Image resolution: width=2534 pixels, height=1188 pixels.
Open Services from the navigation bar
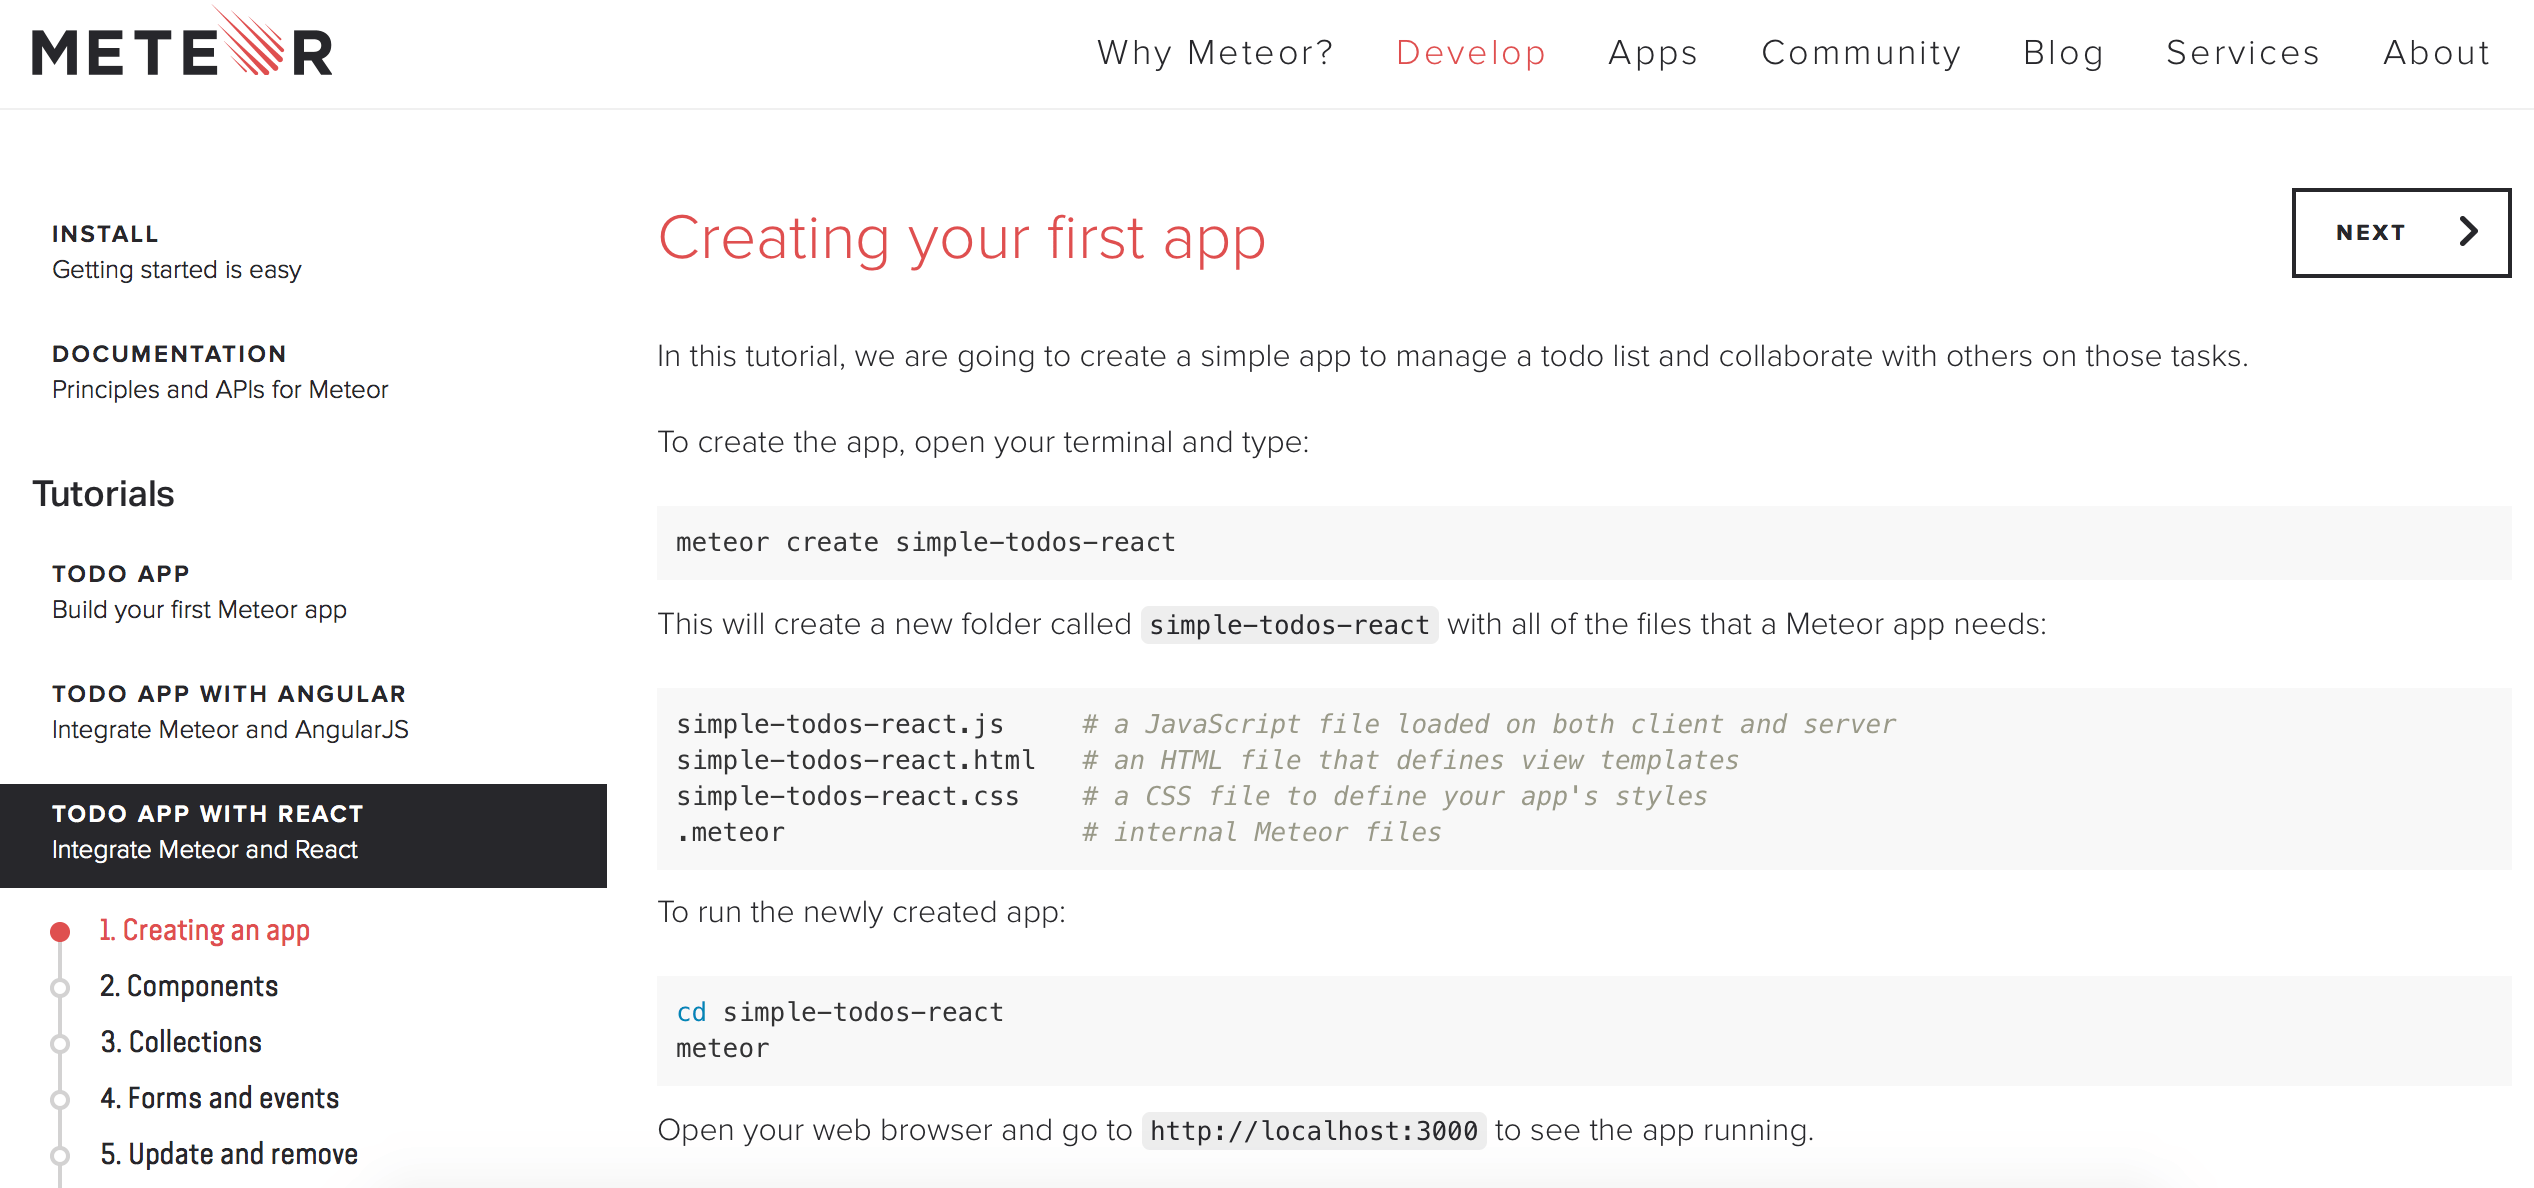2242,52
